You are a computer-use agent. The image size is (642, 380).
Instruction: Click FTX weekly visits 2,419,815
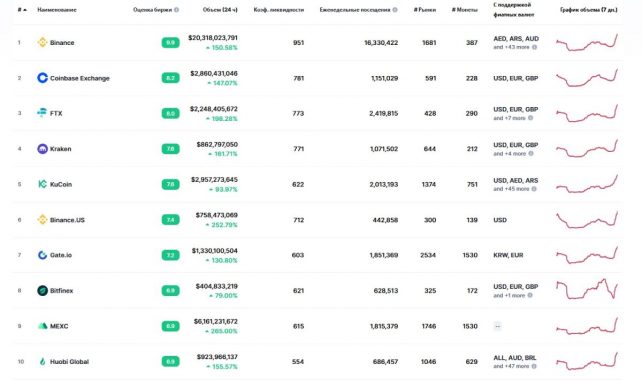point(384,113)
